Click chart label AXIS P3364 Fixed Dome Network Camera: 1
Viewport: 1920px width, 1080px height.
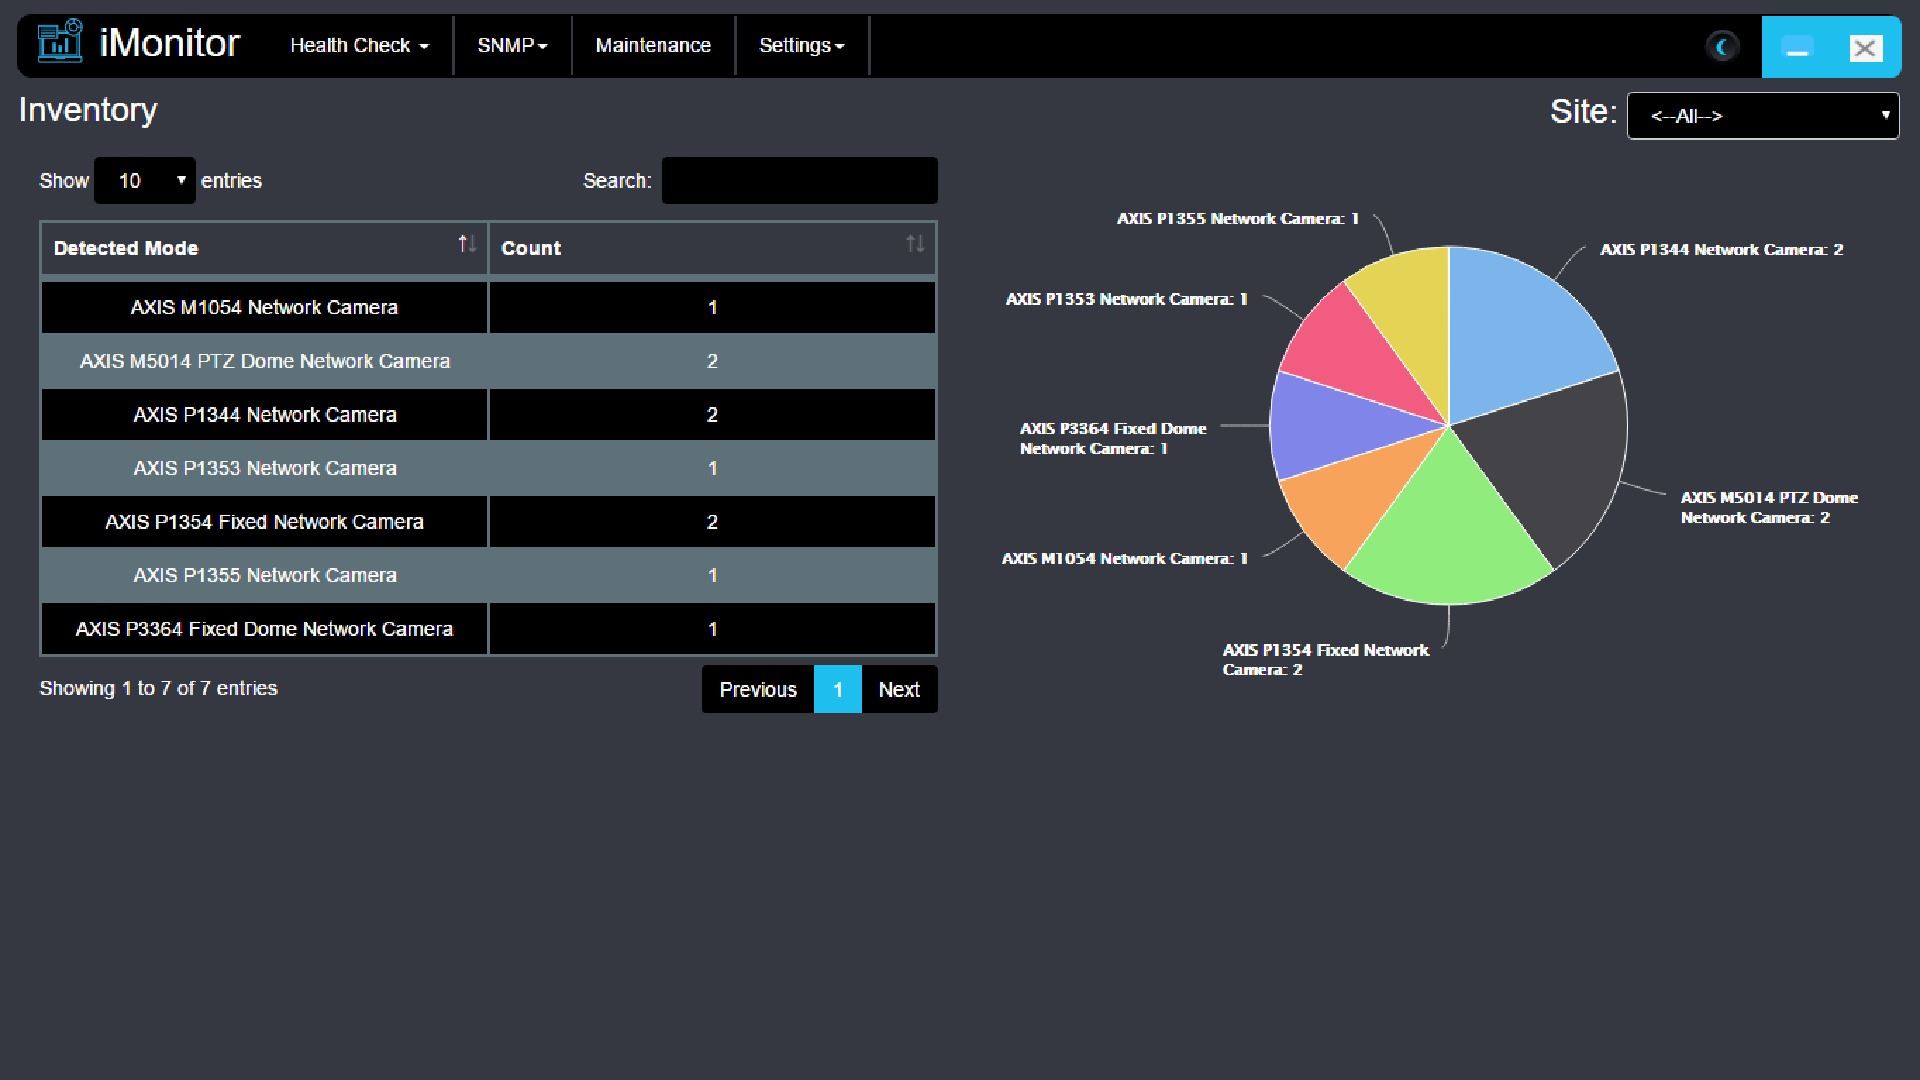click(1113, 439)
